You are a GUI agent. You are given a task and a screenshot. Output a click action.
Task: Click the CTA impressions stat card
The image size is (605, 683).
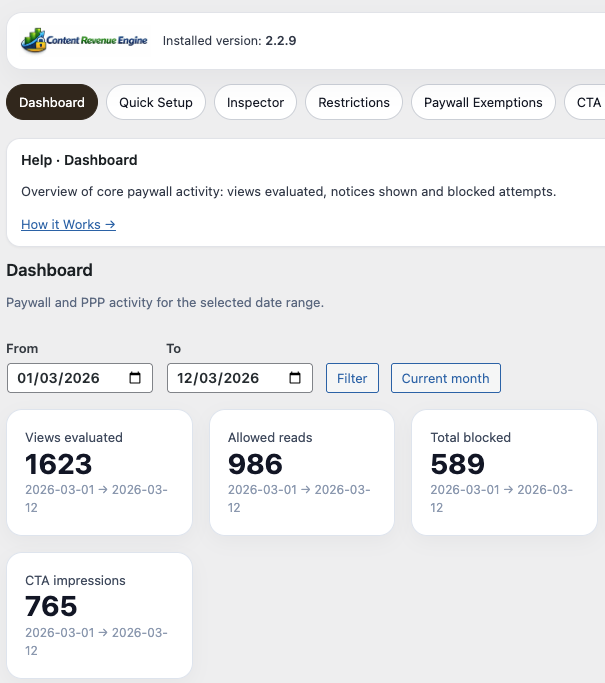(x=99, y=615)
